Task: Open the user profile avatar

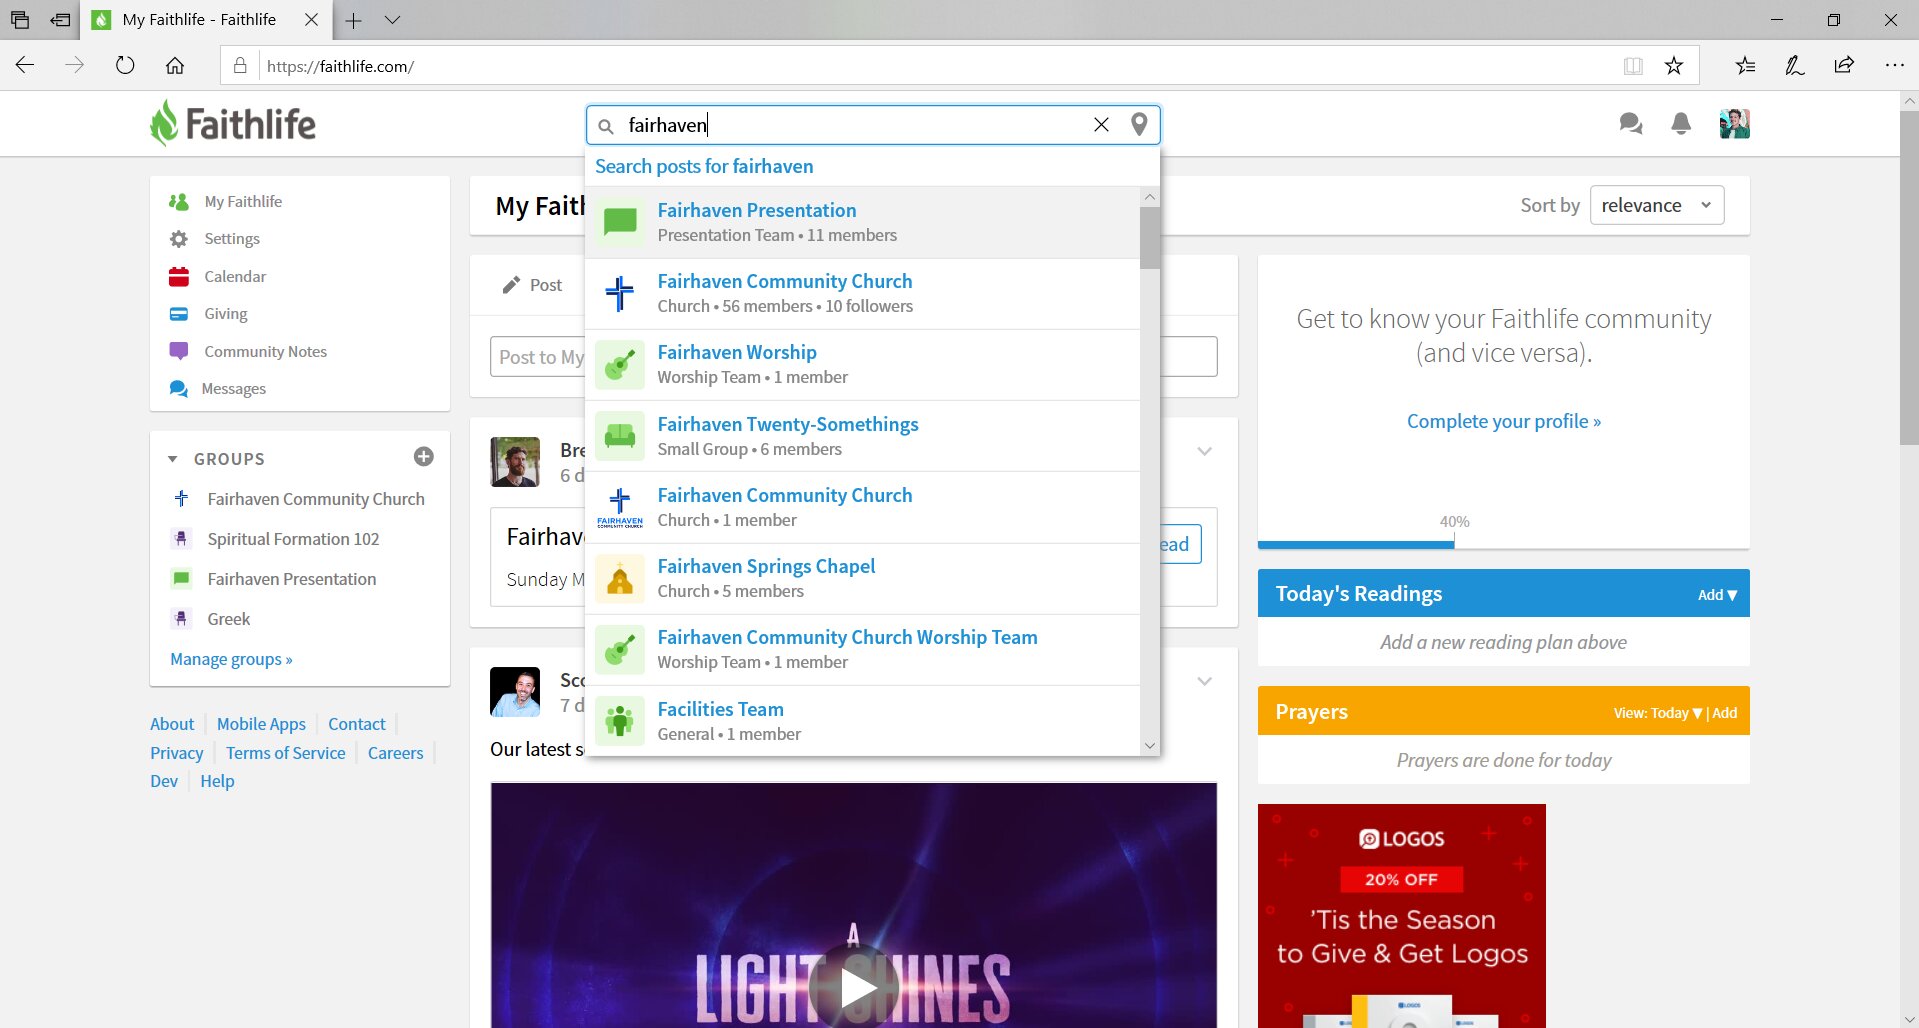Action: (1734, 124)
